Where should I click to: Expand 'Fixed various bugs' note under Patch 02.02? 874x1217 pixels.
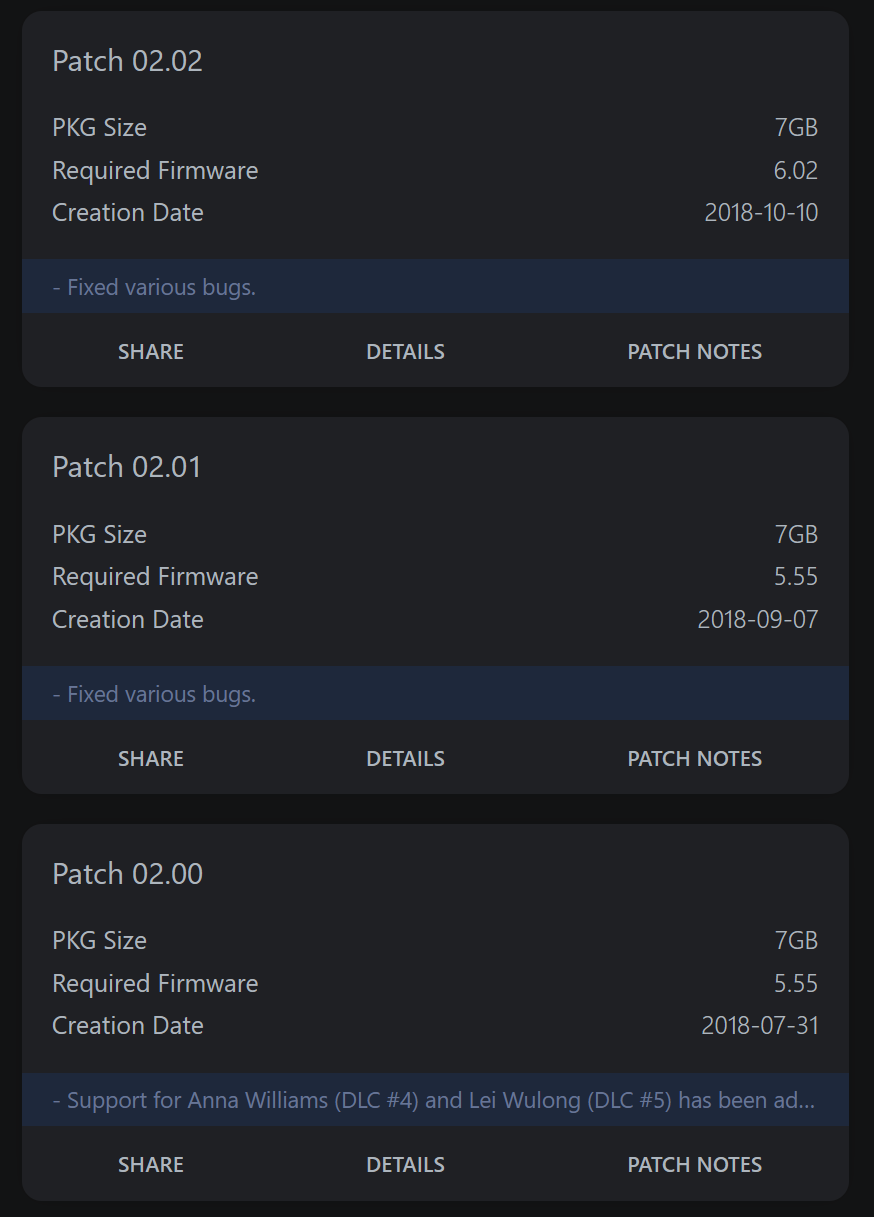(155, 288)
